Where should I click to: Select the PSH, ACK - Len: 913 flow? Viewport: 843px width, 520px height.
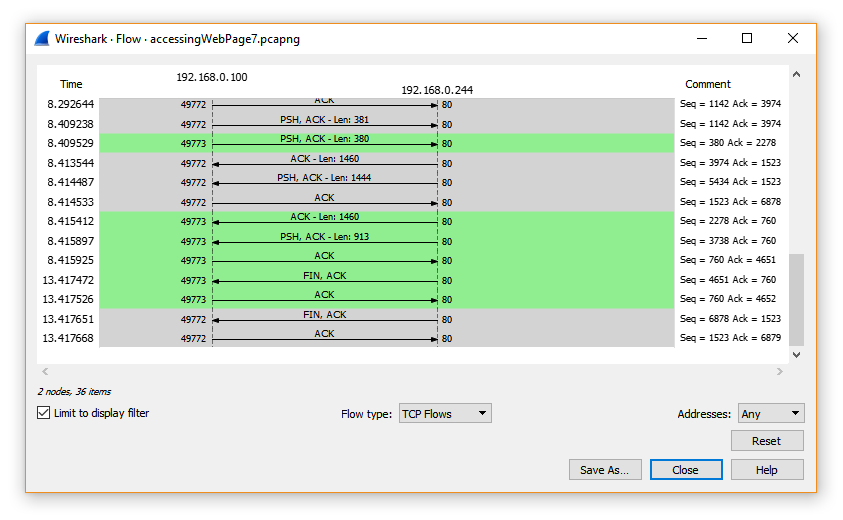click(x=324, y=240)
